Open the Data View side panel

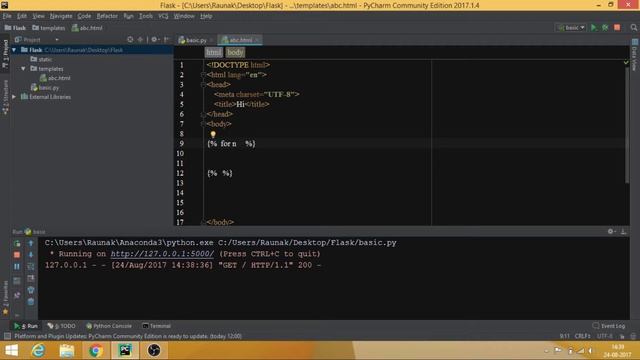click(635, 56)
